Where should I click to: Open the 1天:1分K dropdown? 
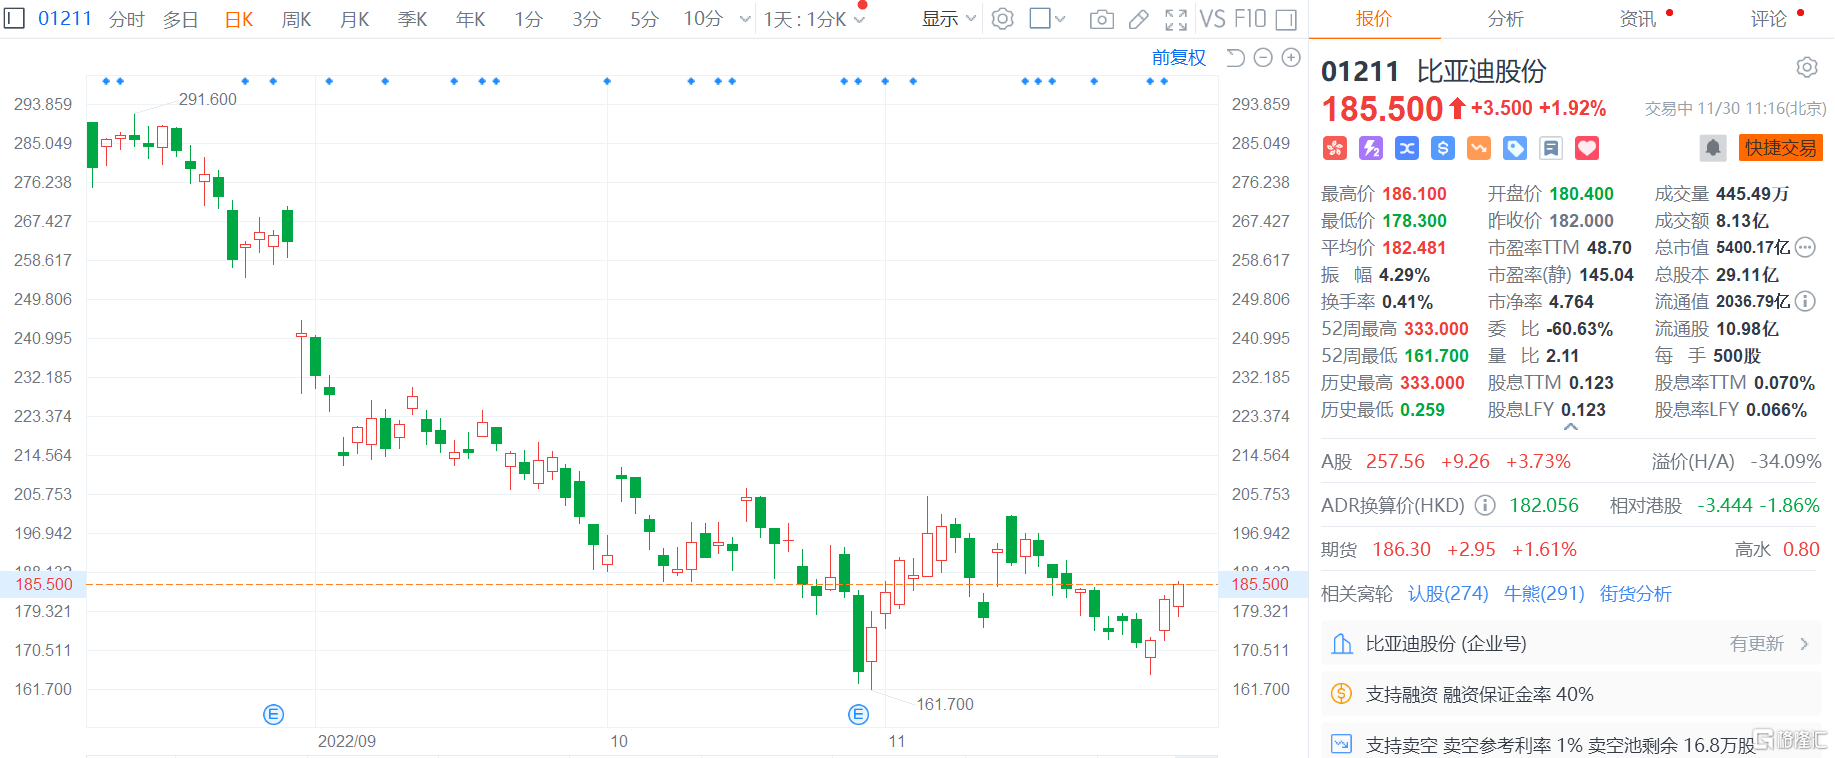(x=815, y=19)
